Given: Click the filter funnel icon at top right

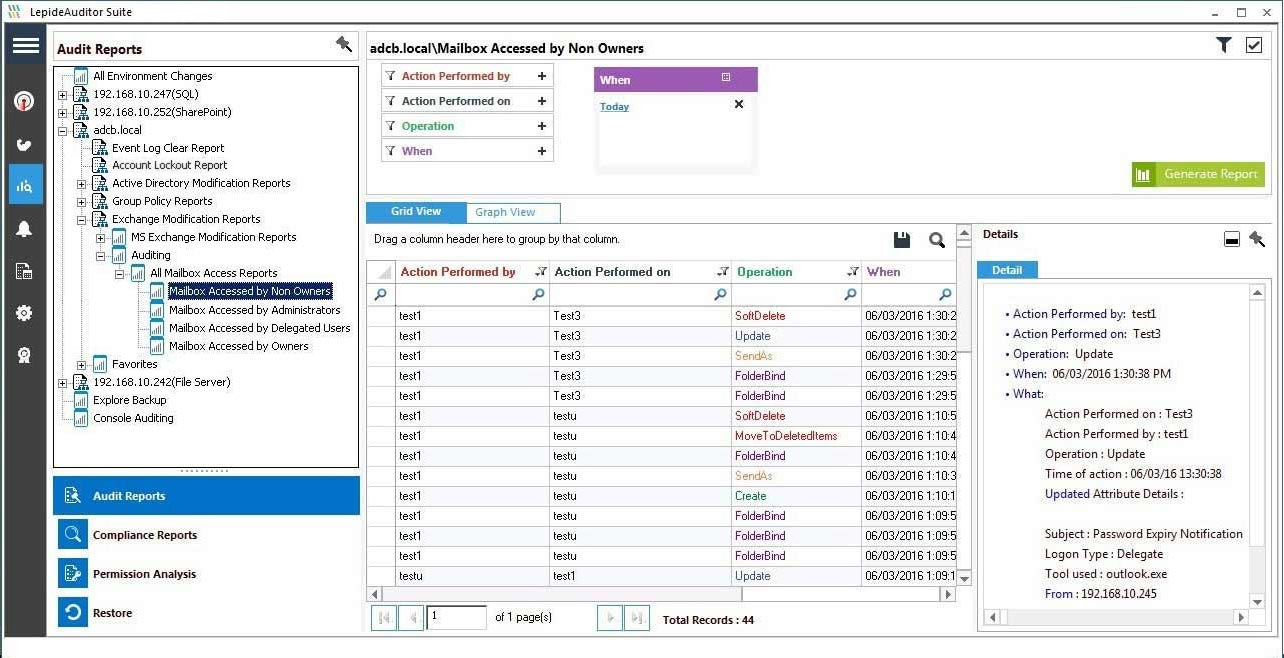Looking at the screenshot, I should point(1223,45).
